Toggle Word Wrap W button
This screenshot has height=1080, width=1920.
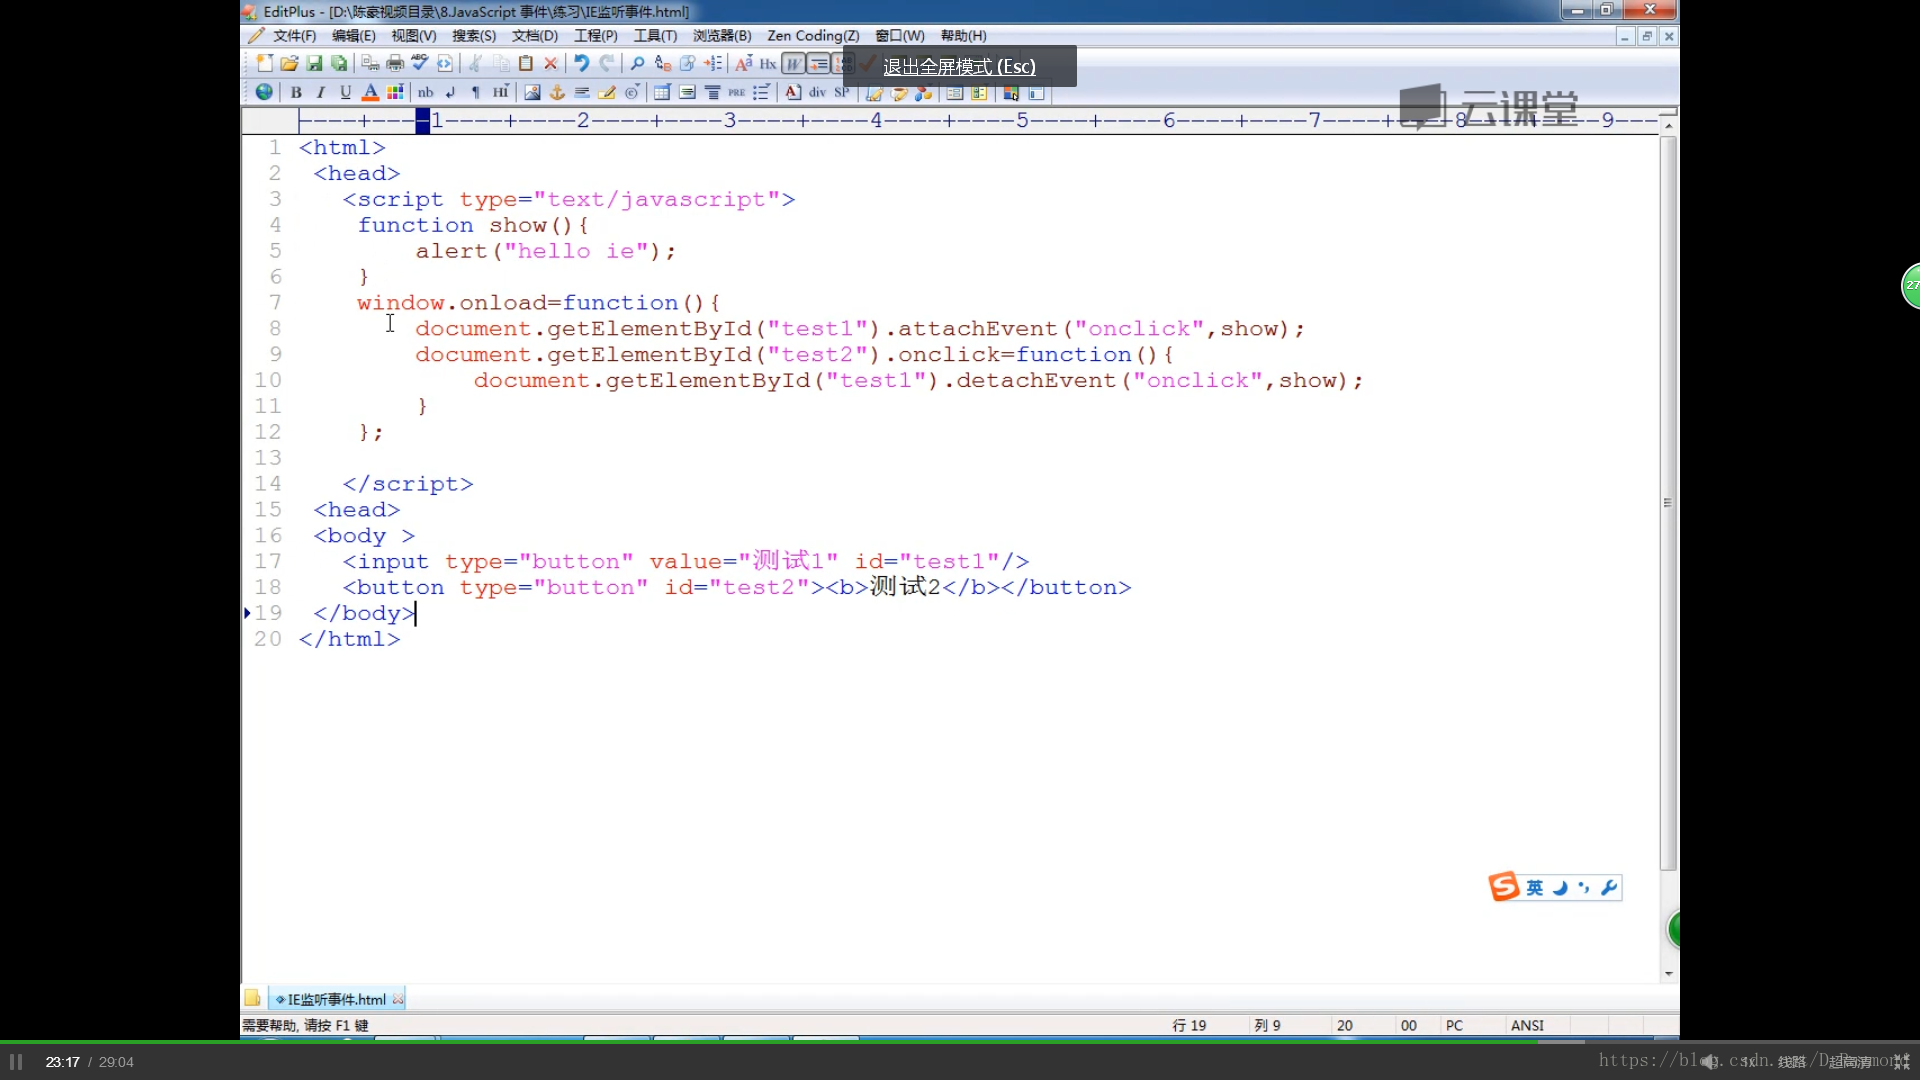point(793,64)
